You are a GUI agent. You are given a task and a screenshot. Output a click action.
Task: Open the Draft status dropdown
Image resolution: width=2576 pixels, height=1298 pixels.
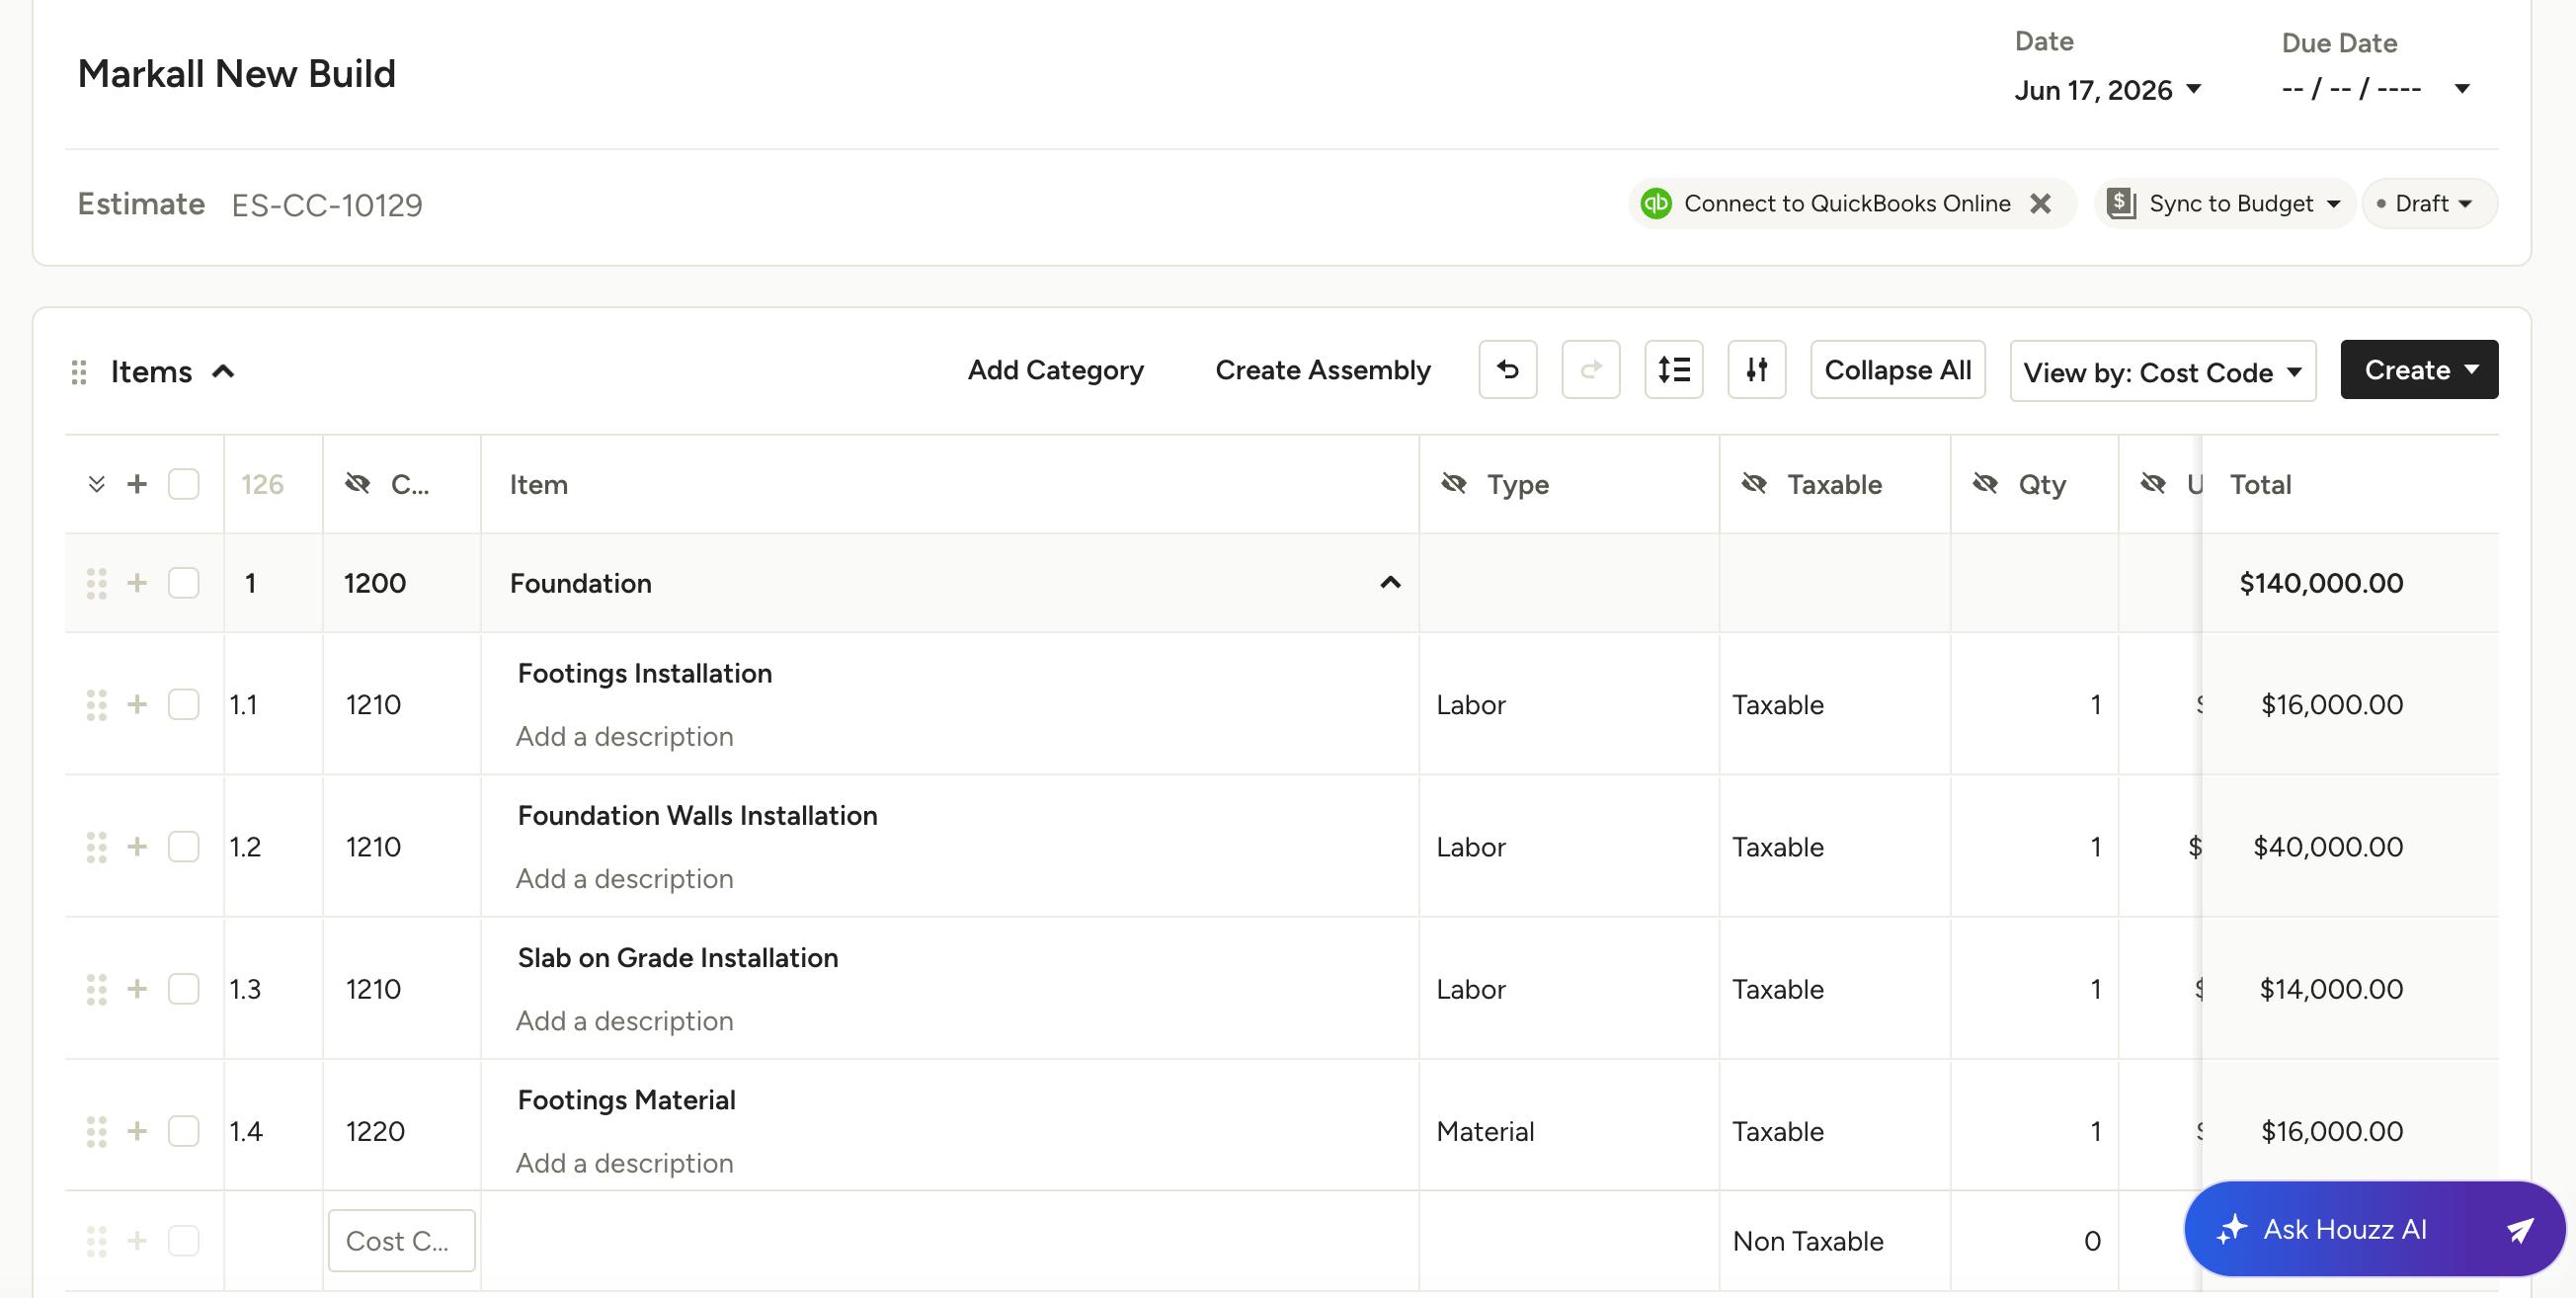2430,203
